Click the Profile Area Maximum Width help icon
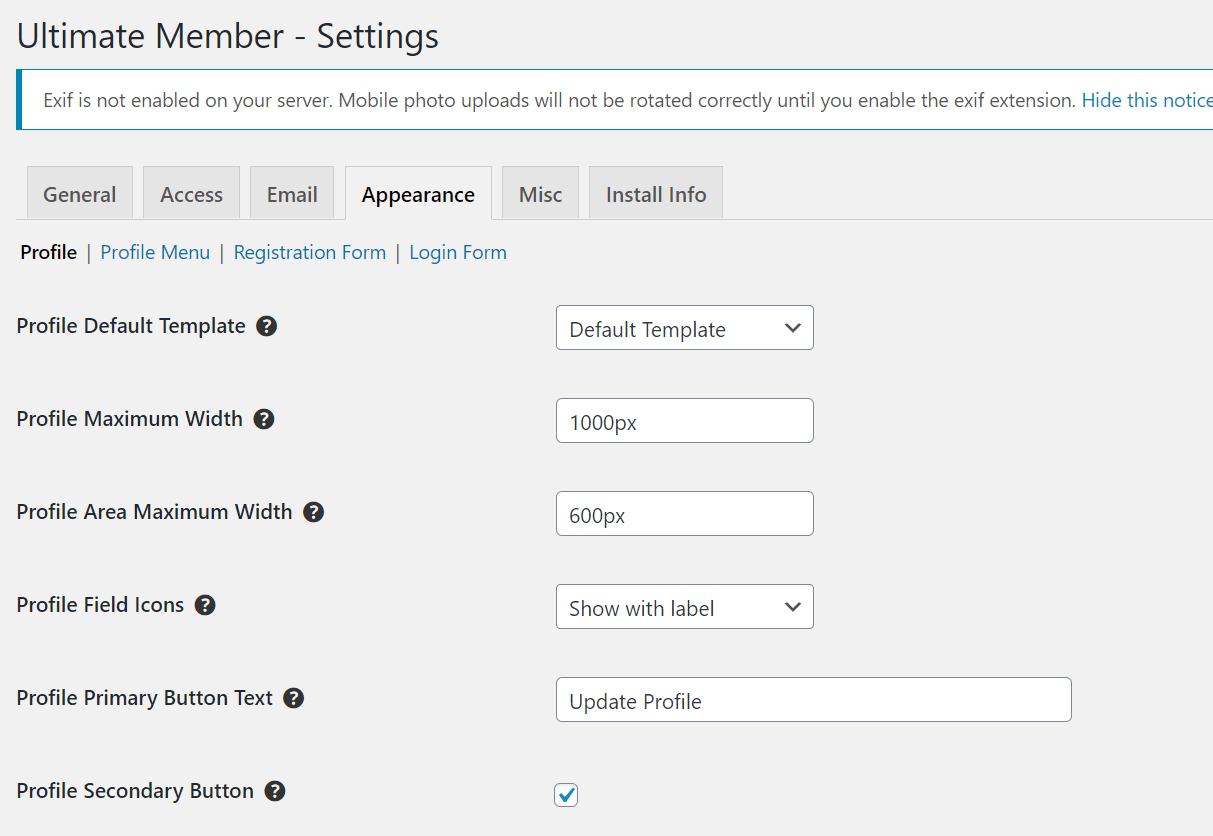 (313, 511)
